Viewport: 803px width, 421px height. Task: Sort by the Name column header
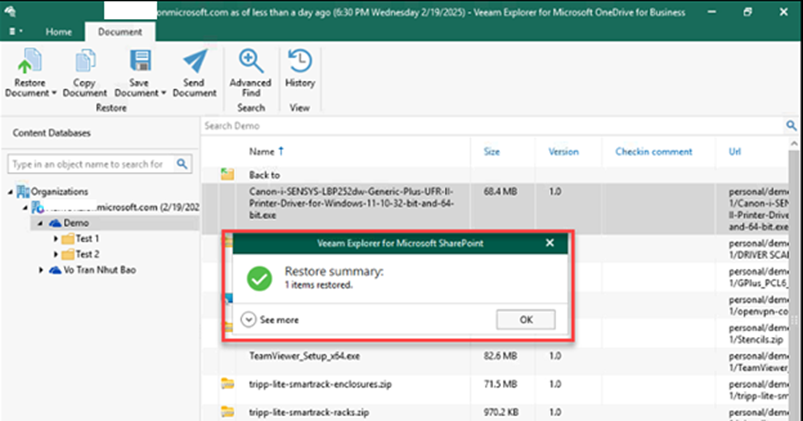[x=262, y=151]
